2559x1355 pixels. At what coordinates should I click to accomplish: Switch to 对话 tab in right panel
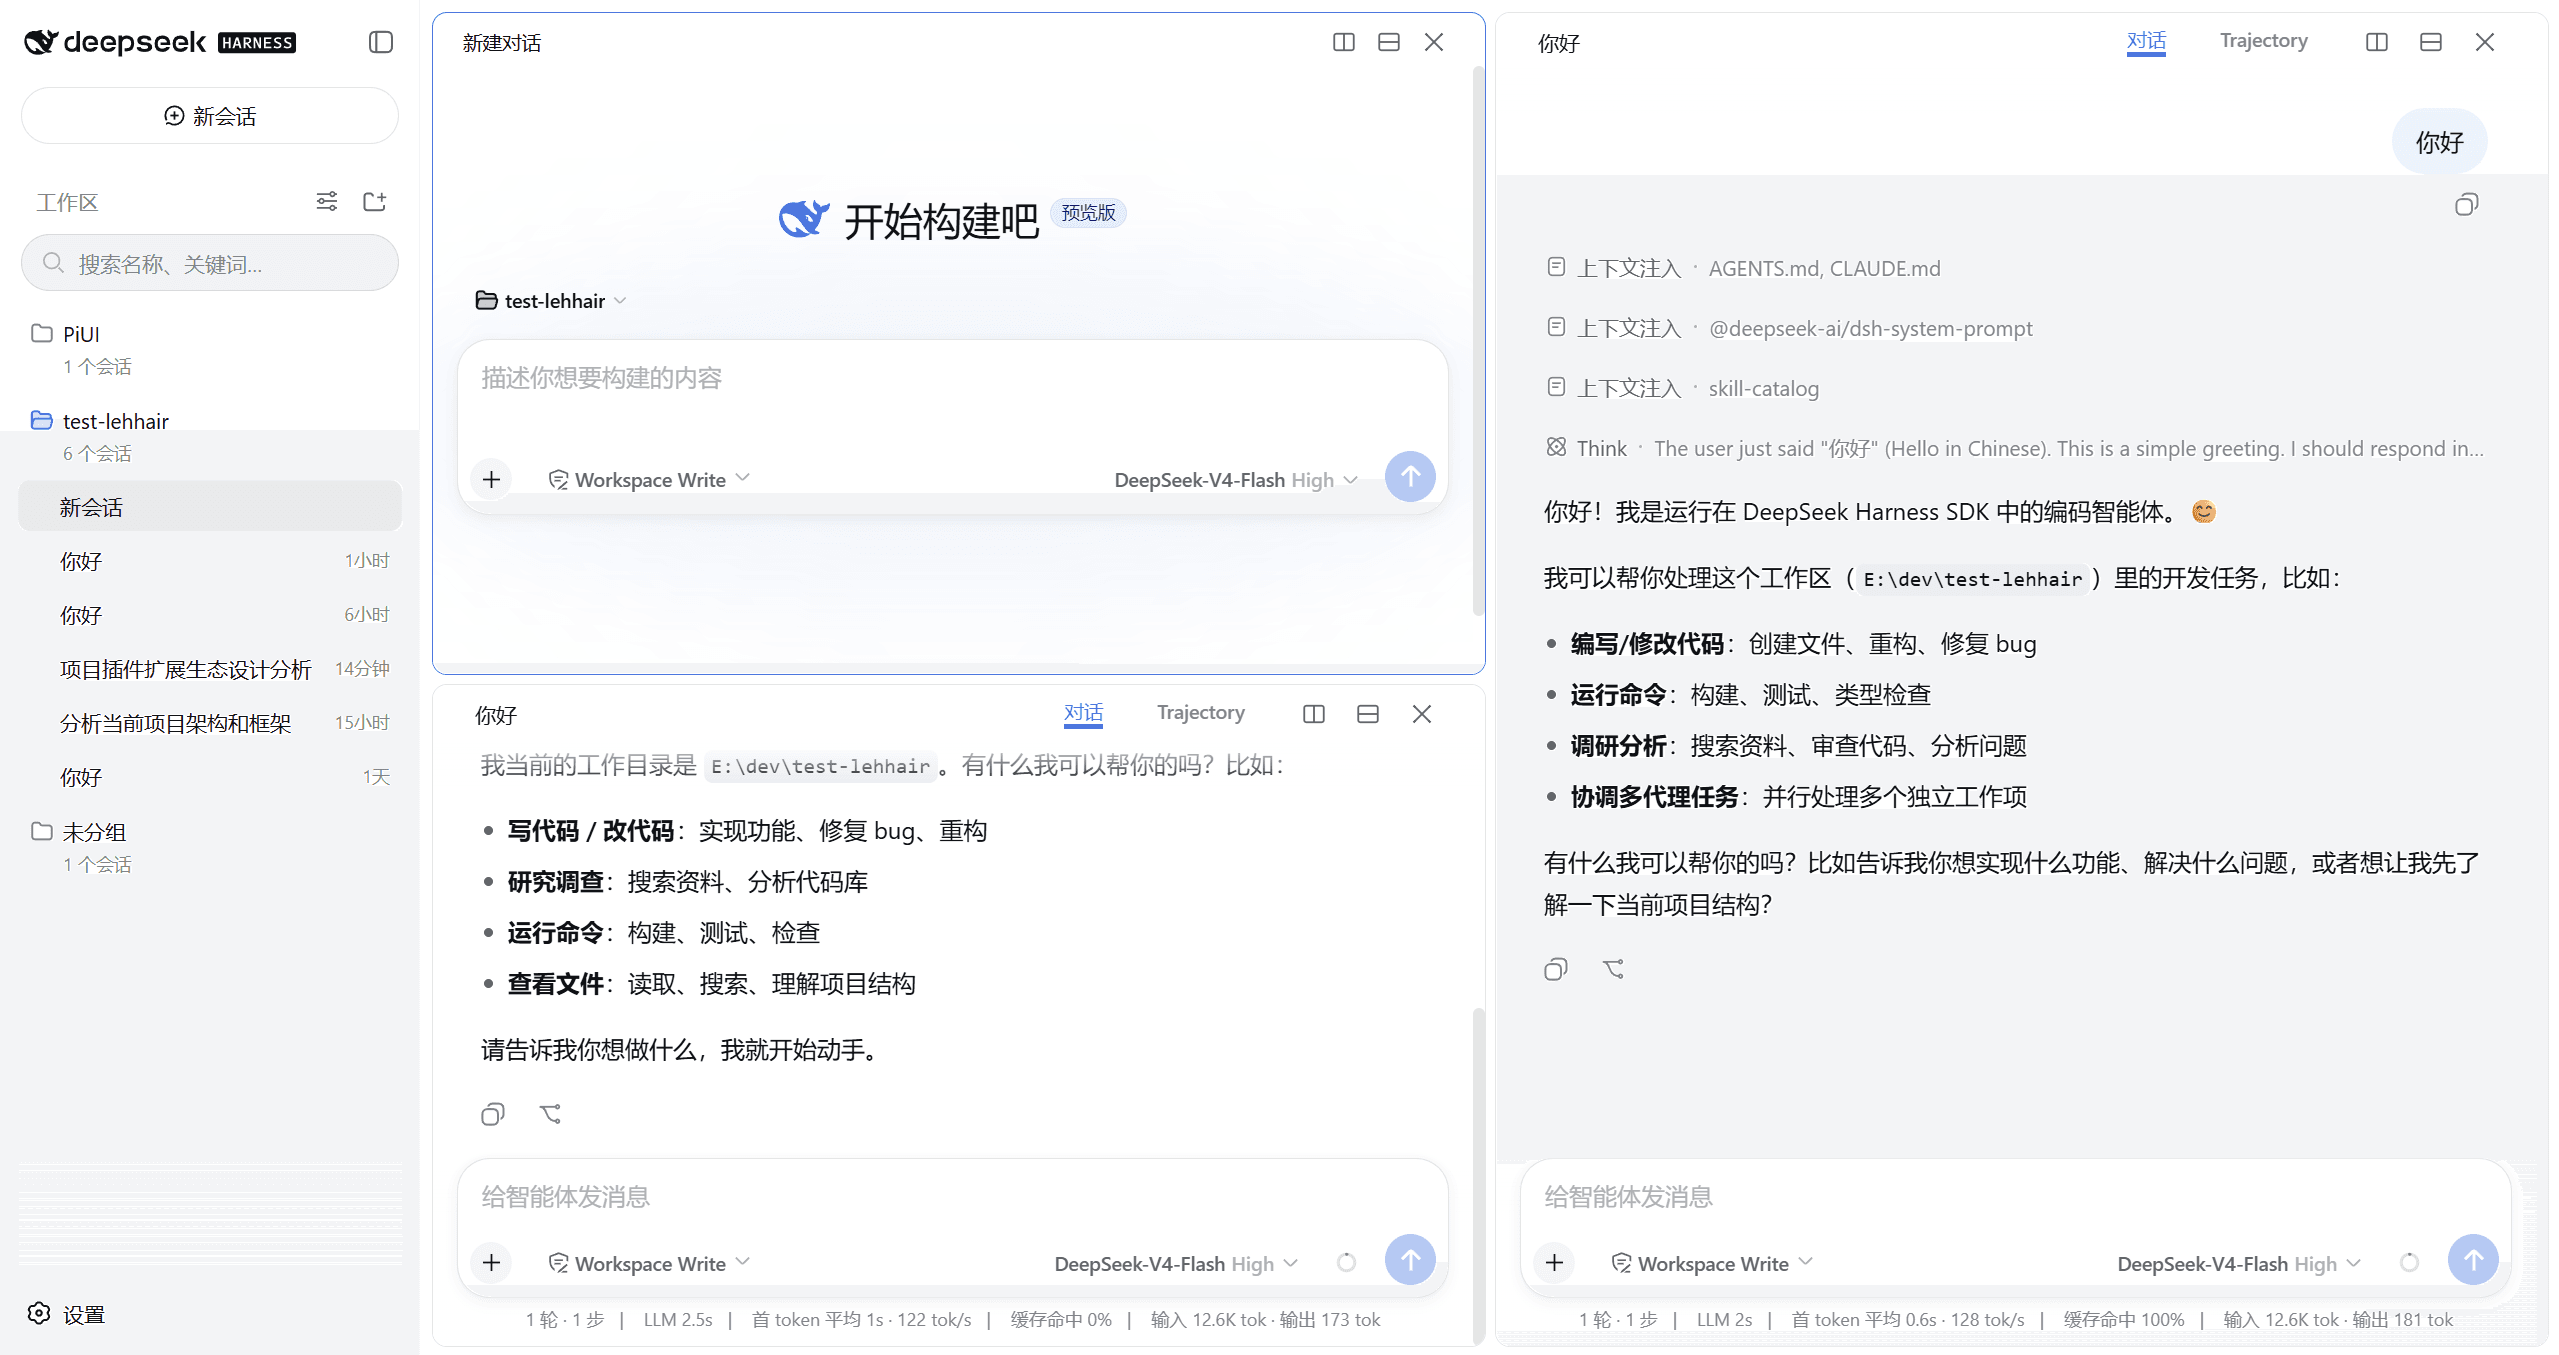click(2146, 41)
